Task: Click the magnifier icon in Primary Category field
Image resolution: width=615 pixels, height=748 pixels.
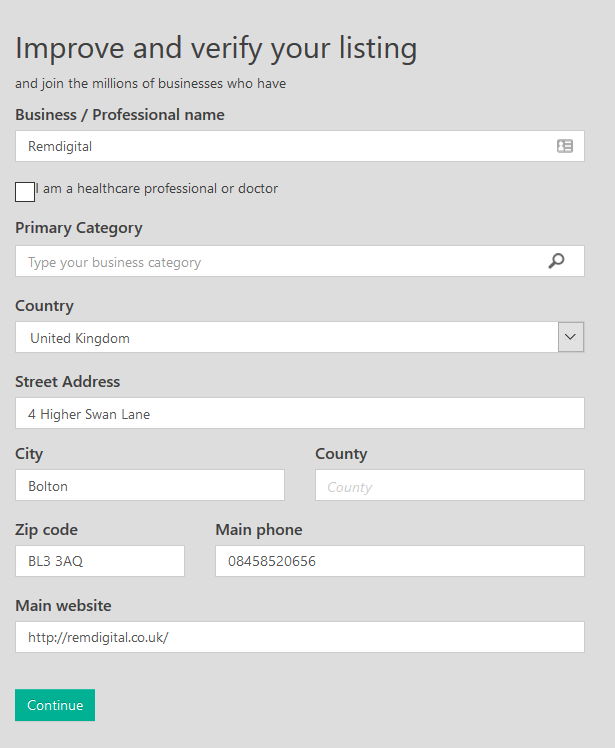Action: [x=556, y=261]
